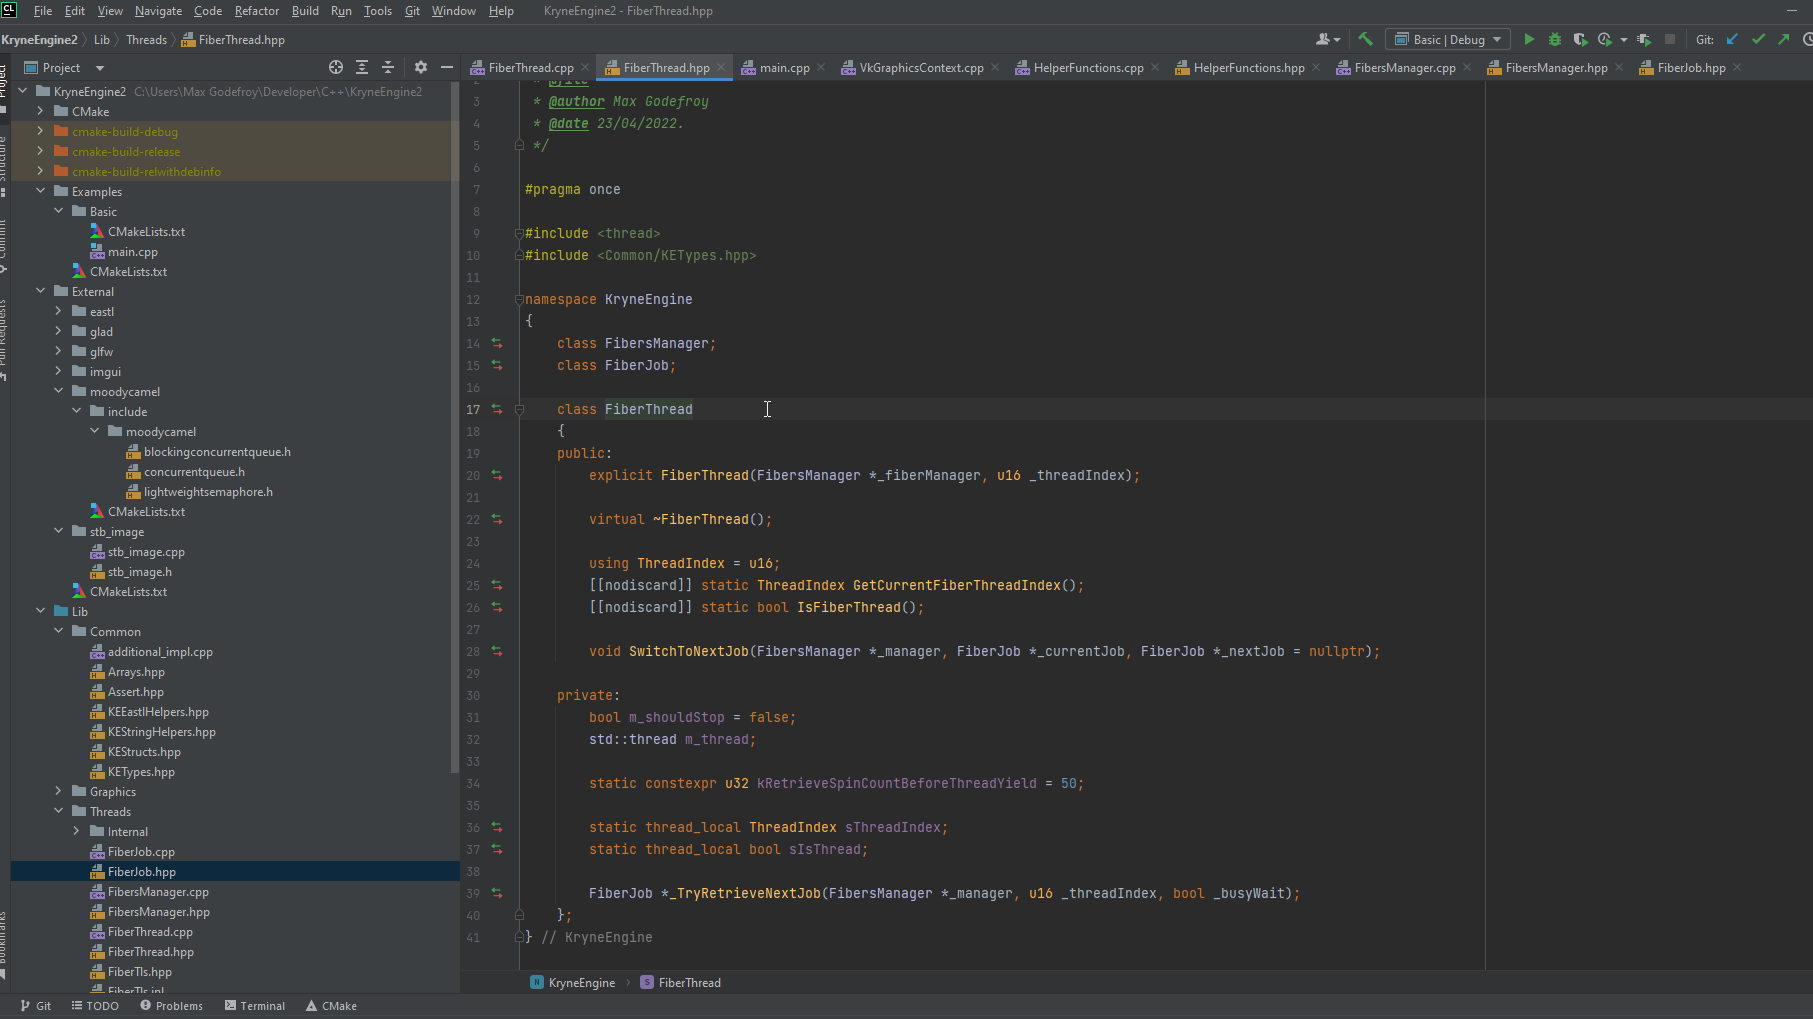Viewport: 1813px width, 1019px height.
Task: Open the Refactor menu
Action: tap(257, 11)
